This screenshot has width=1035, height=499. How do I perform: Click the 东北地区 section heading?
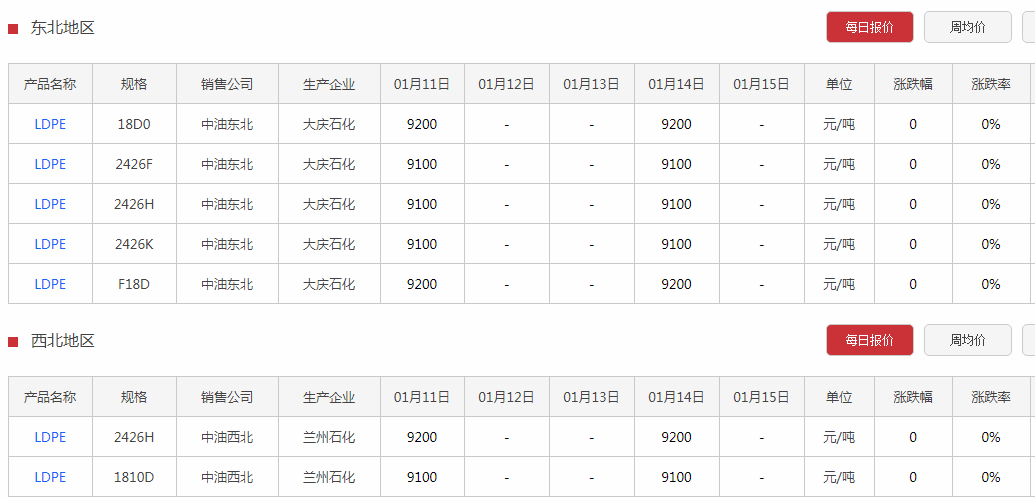coord(63,28)
